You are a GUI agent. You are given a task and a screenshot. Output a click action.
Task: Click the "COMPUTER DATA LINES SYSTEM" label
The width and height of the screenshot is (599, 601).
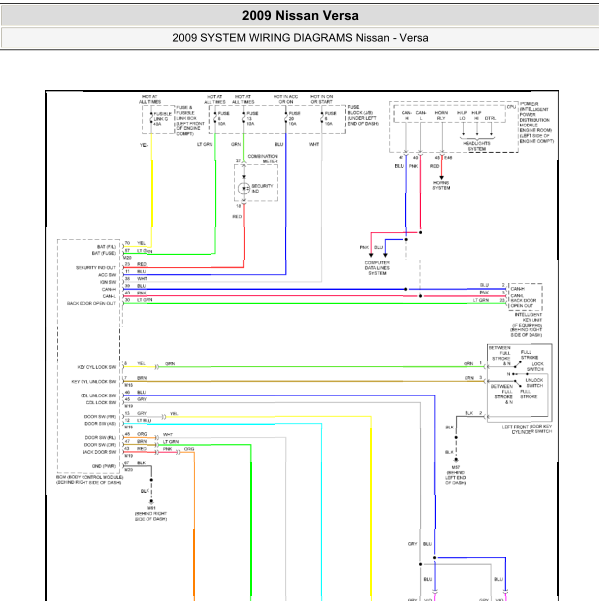coord(377,268)
